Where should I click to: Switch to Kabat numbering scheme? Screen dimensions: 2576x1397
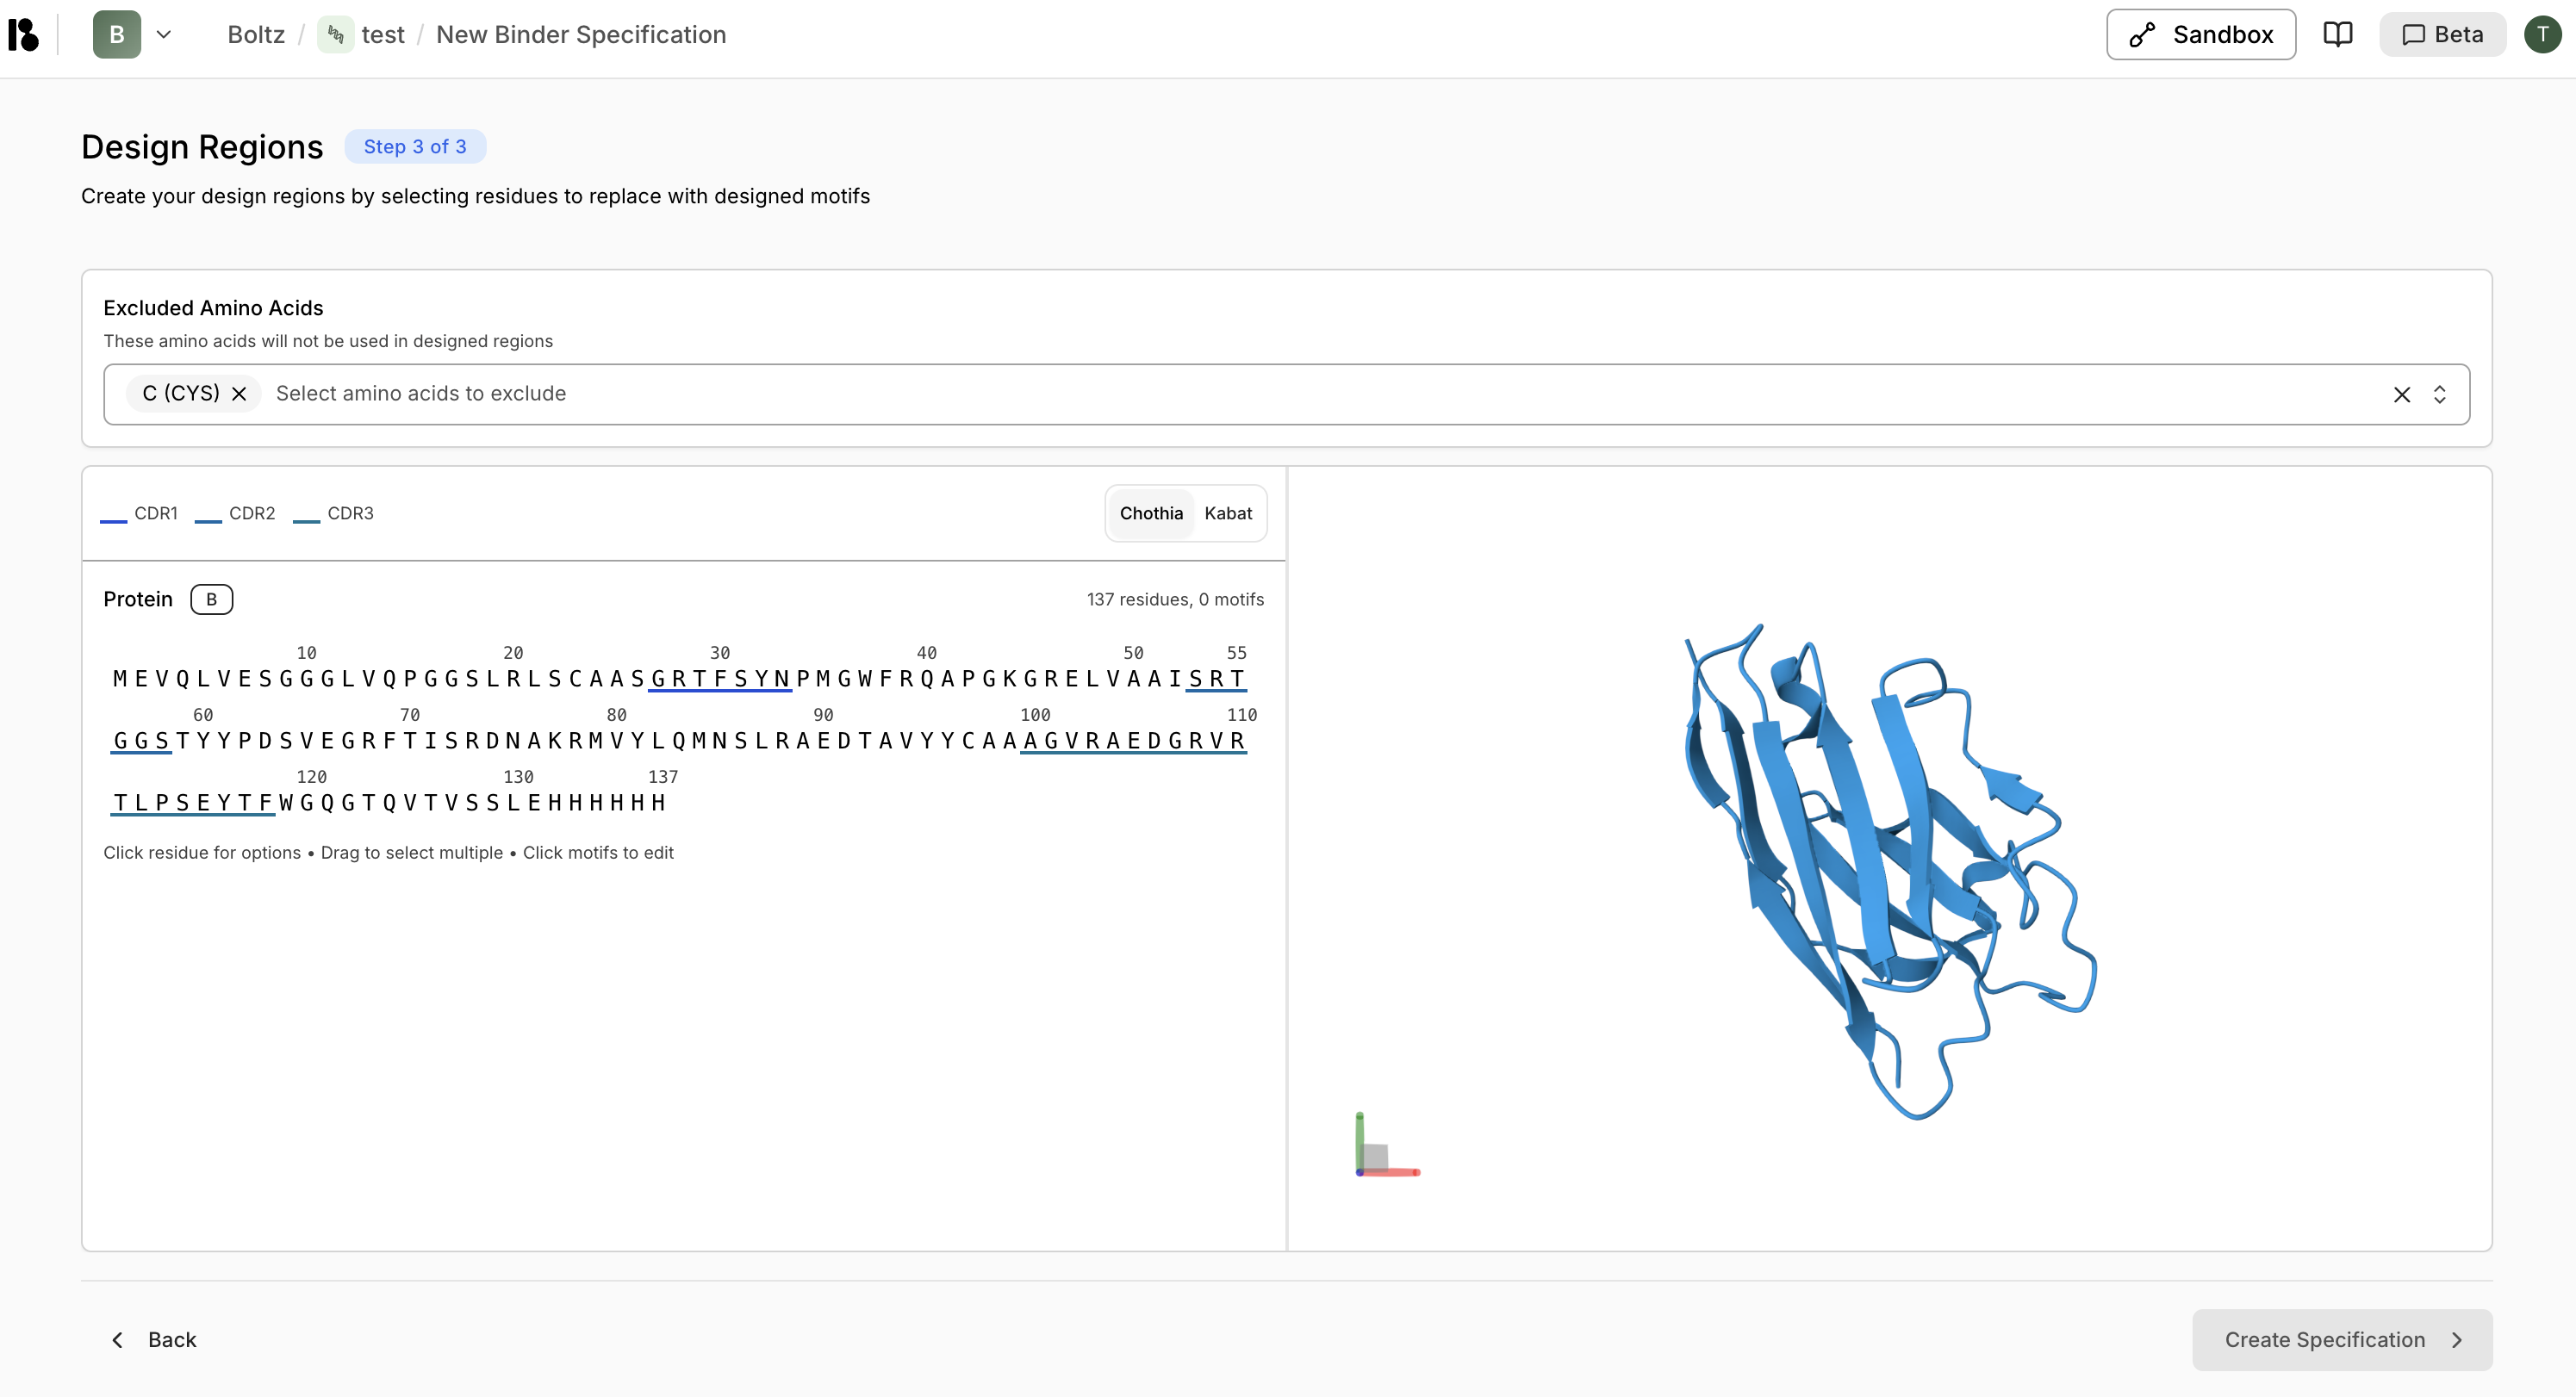1229,513
